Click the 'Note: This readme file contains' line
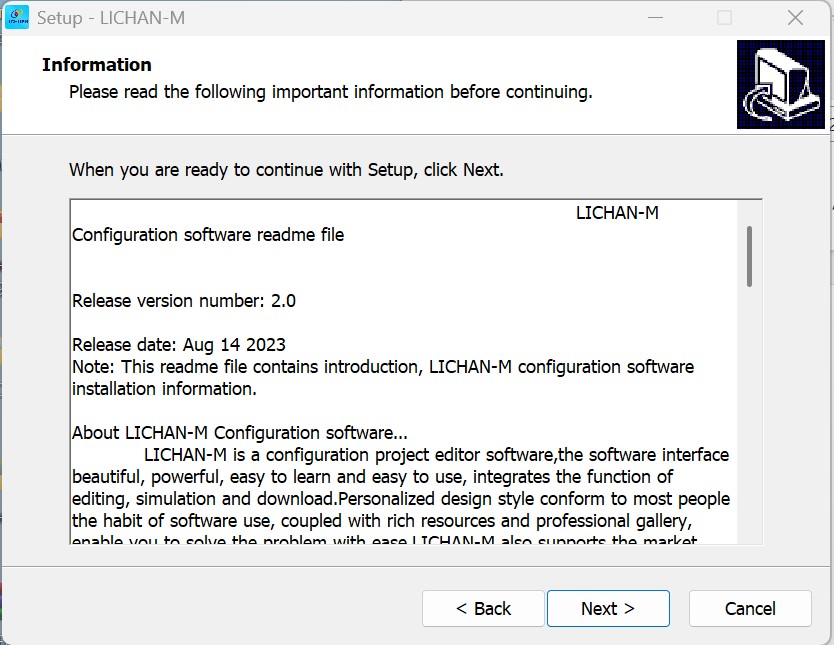This screenshot has height=645, width=834. (x=383, y=367)
